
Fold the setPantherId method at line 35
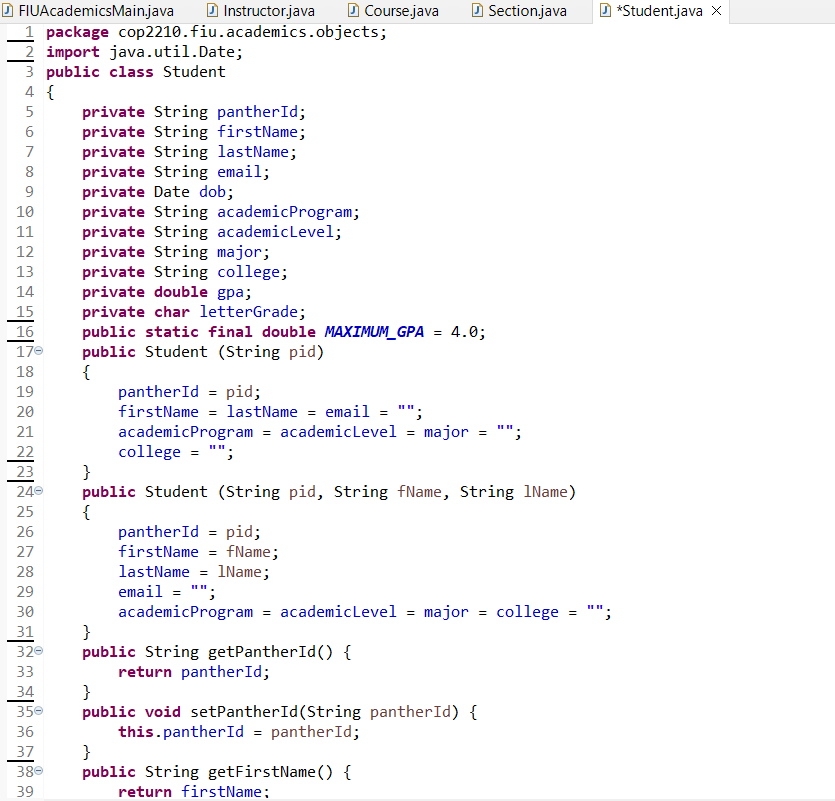(39, 711)
